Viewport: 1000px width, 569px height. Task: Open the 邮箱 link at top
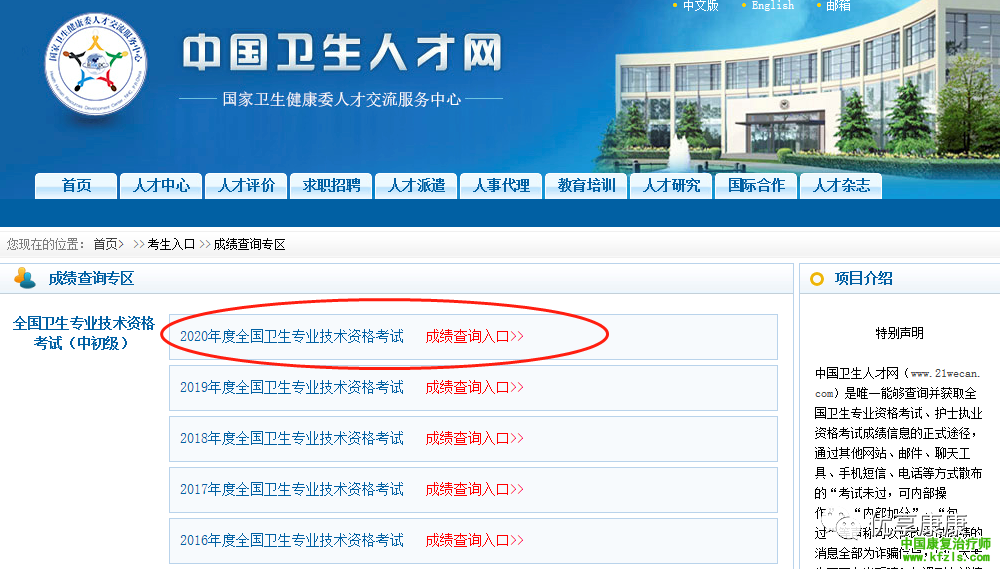click(x=838, y=6)
